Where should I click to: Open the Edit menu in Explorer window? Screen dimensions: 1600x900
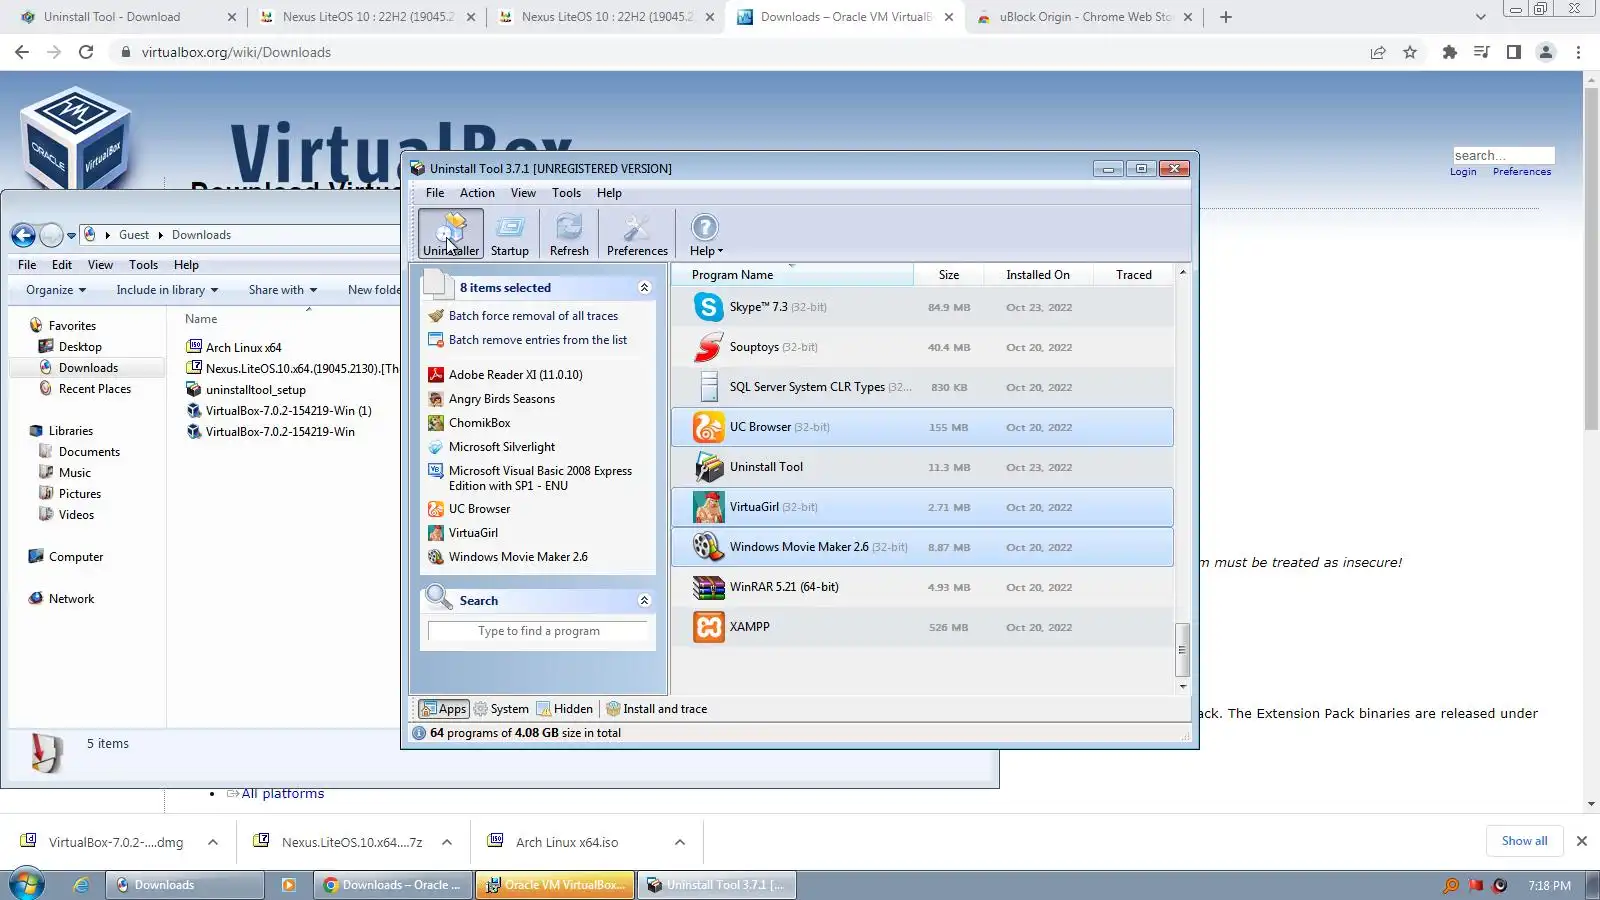tap(62, 265)
